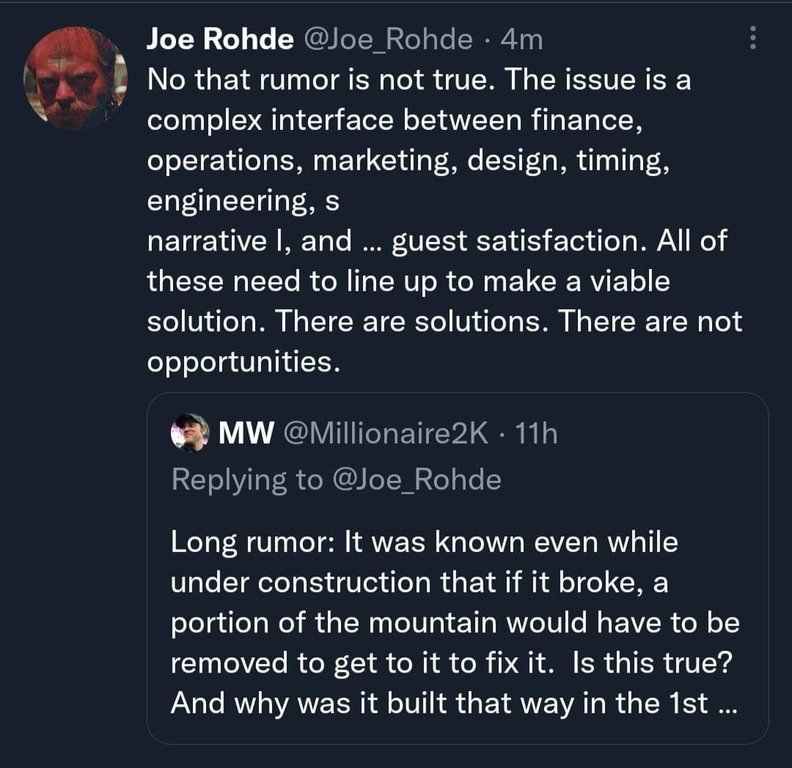
Task: Expand truncated quoted tweet via trailing ellipsis
Action: (723, 701)
